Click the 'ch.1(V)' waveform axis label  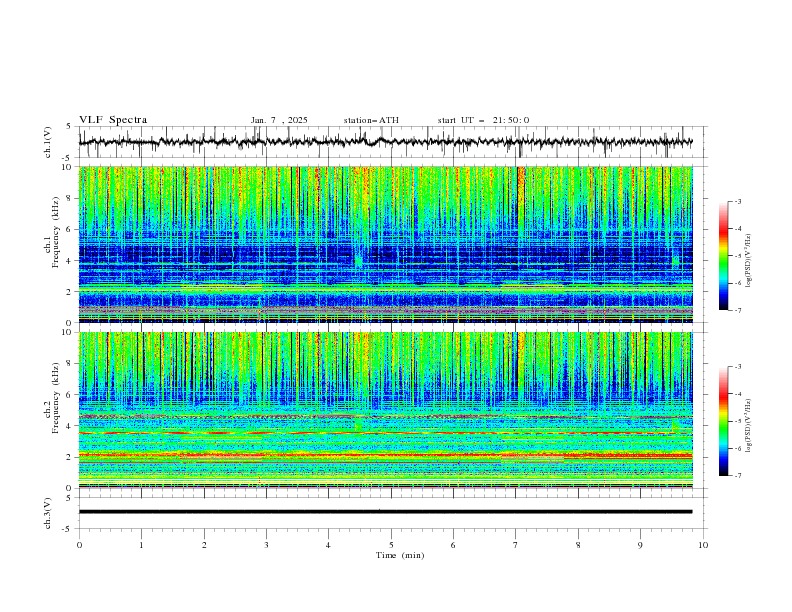pyautogui.click(x=48, y=142)
